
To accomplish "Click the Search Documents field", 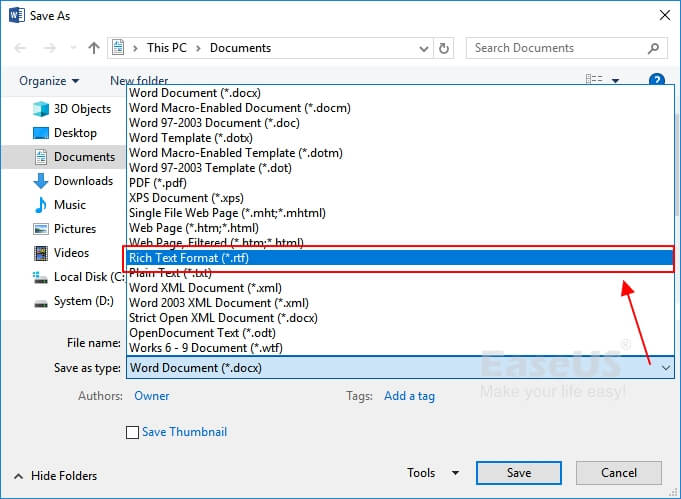I will point(553,48).
